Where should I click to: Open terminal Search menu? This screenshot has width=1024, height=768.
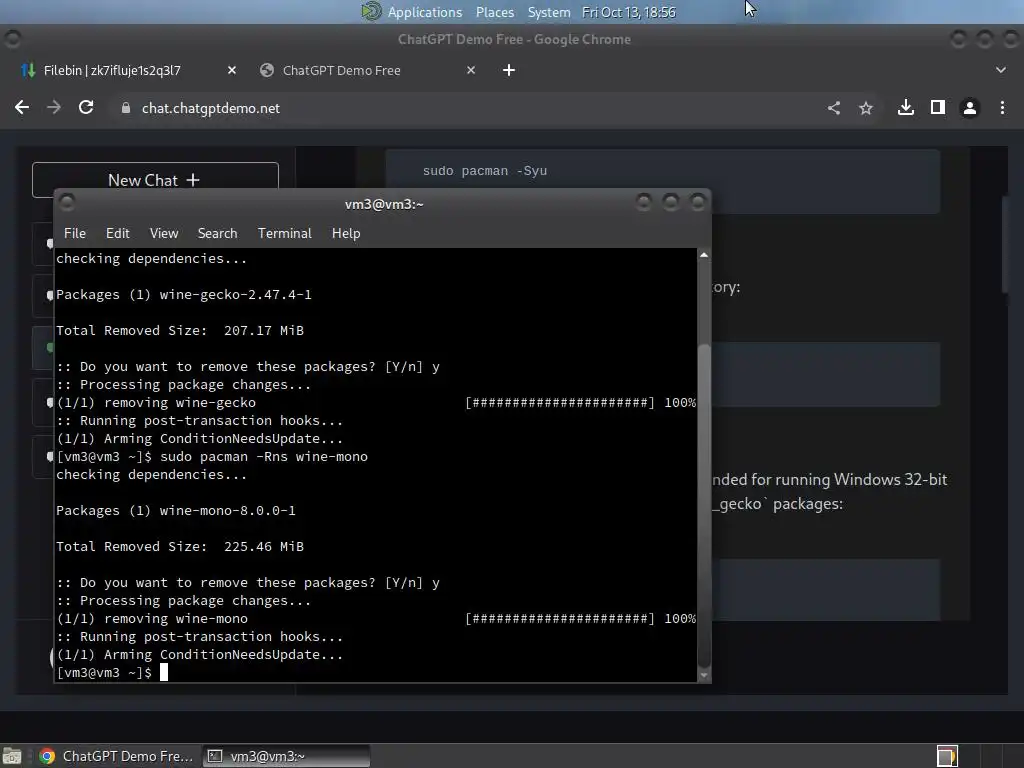217,233
